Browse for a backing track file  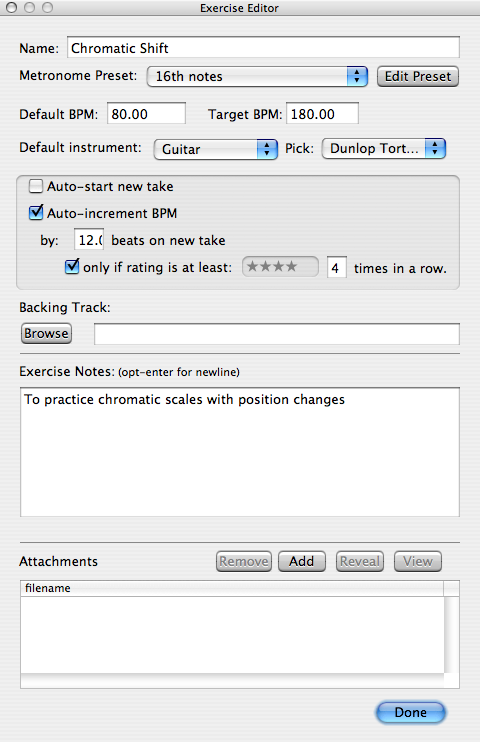(x=46, y=334)
